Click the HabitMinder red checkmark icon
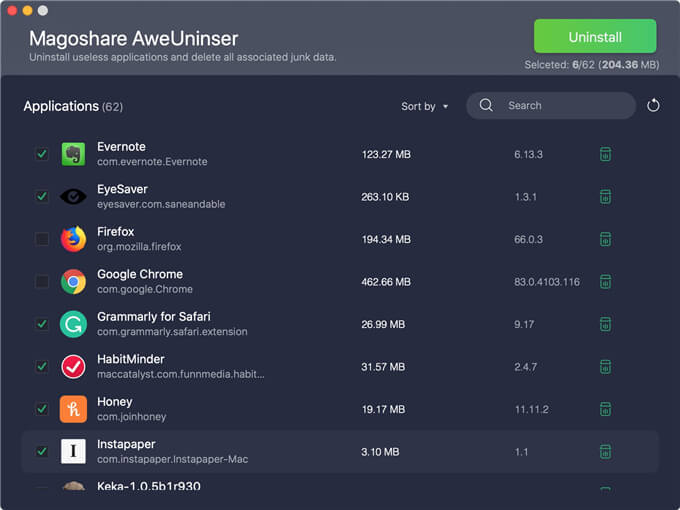 pos(73,366)
